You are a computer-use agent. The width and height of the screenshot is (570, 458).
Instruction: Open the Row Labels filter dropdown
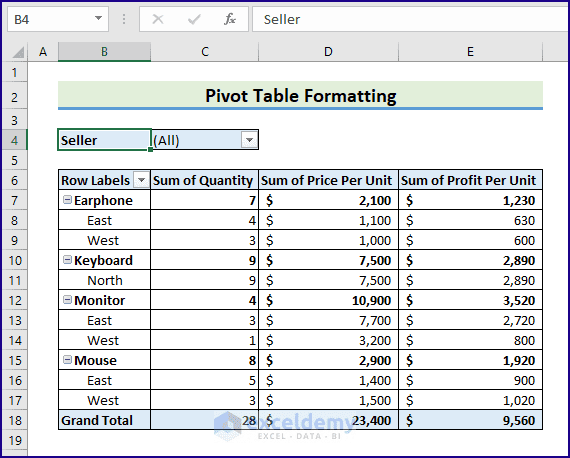point(142,180)
